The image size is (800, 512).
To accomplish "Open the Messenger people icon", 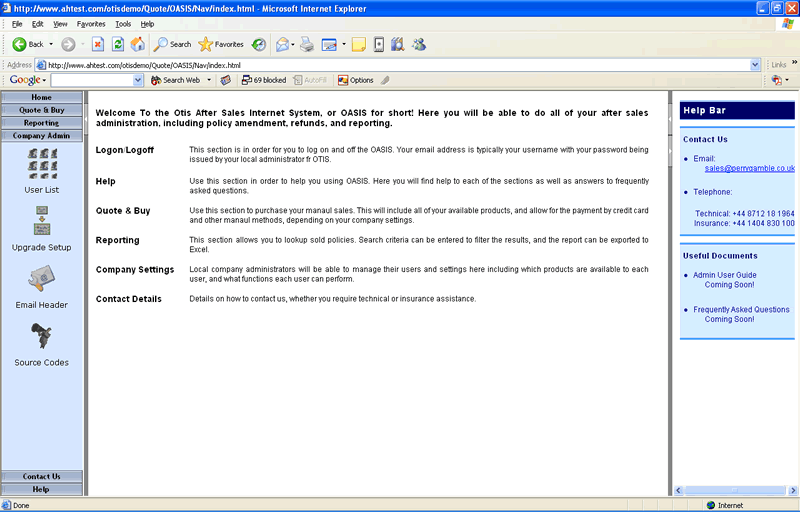I will 419,44.
